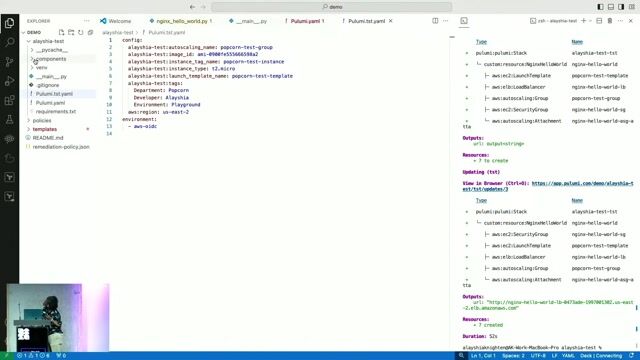Open the Search view in activity bar

tap(9, 42)
